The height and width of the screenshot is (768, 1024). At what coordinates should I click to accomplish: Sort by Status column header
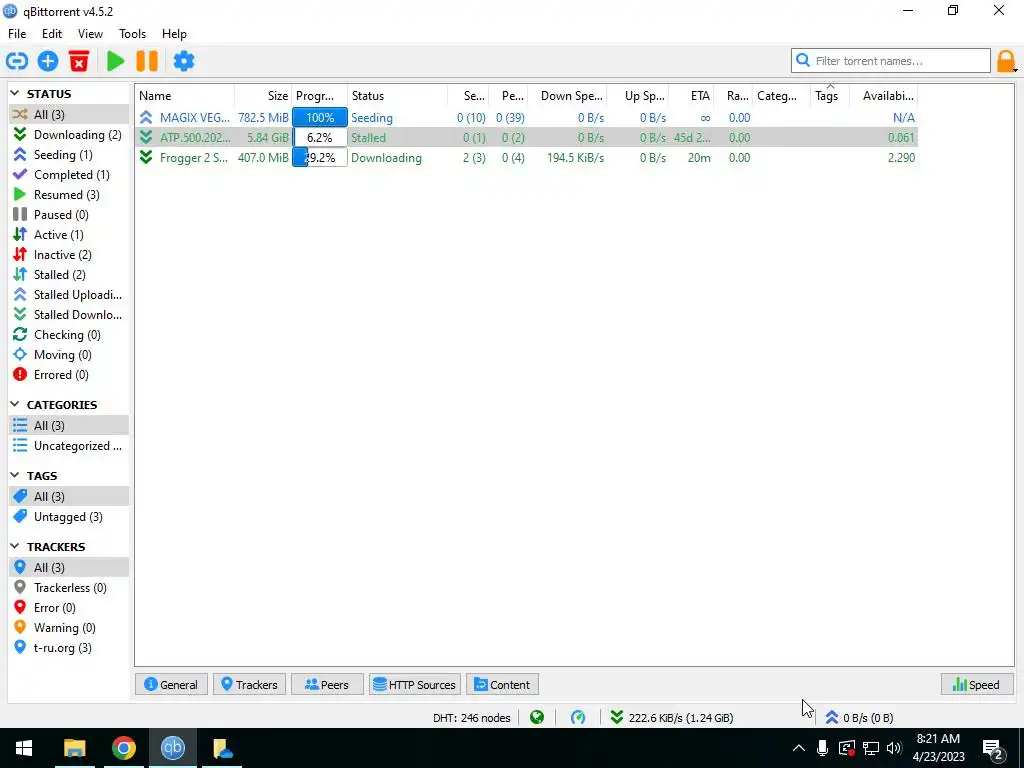coord(398,96)
